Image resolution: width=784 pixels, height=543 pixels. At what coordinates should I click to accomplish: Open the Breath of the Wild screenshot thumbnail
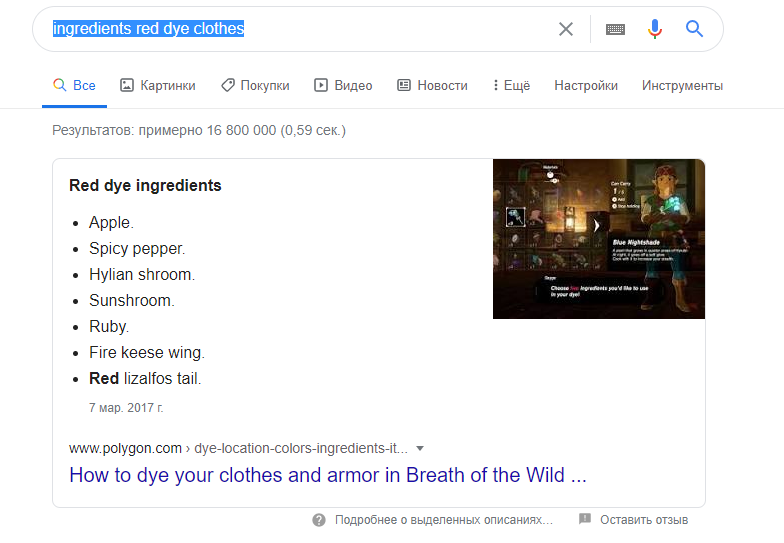pos(598,239)
